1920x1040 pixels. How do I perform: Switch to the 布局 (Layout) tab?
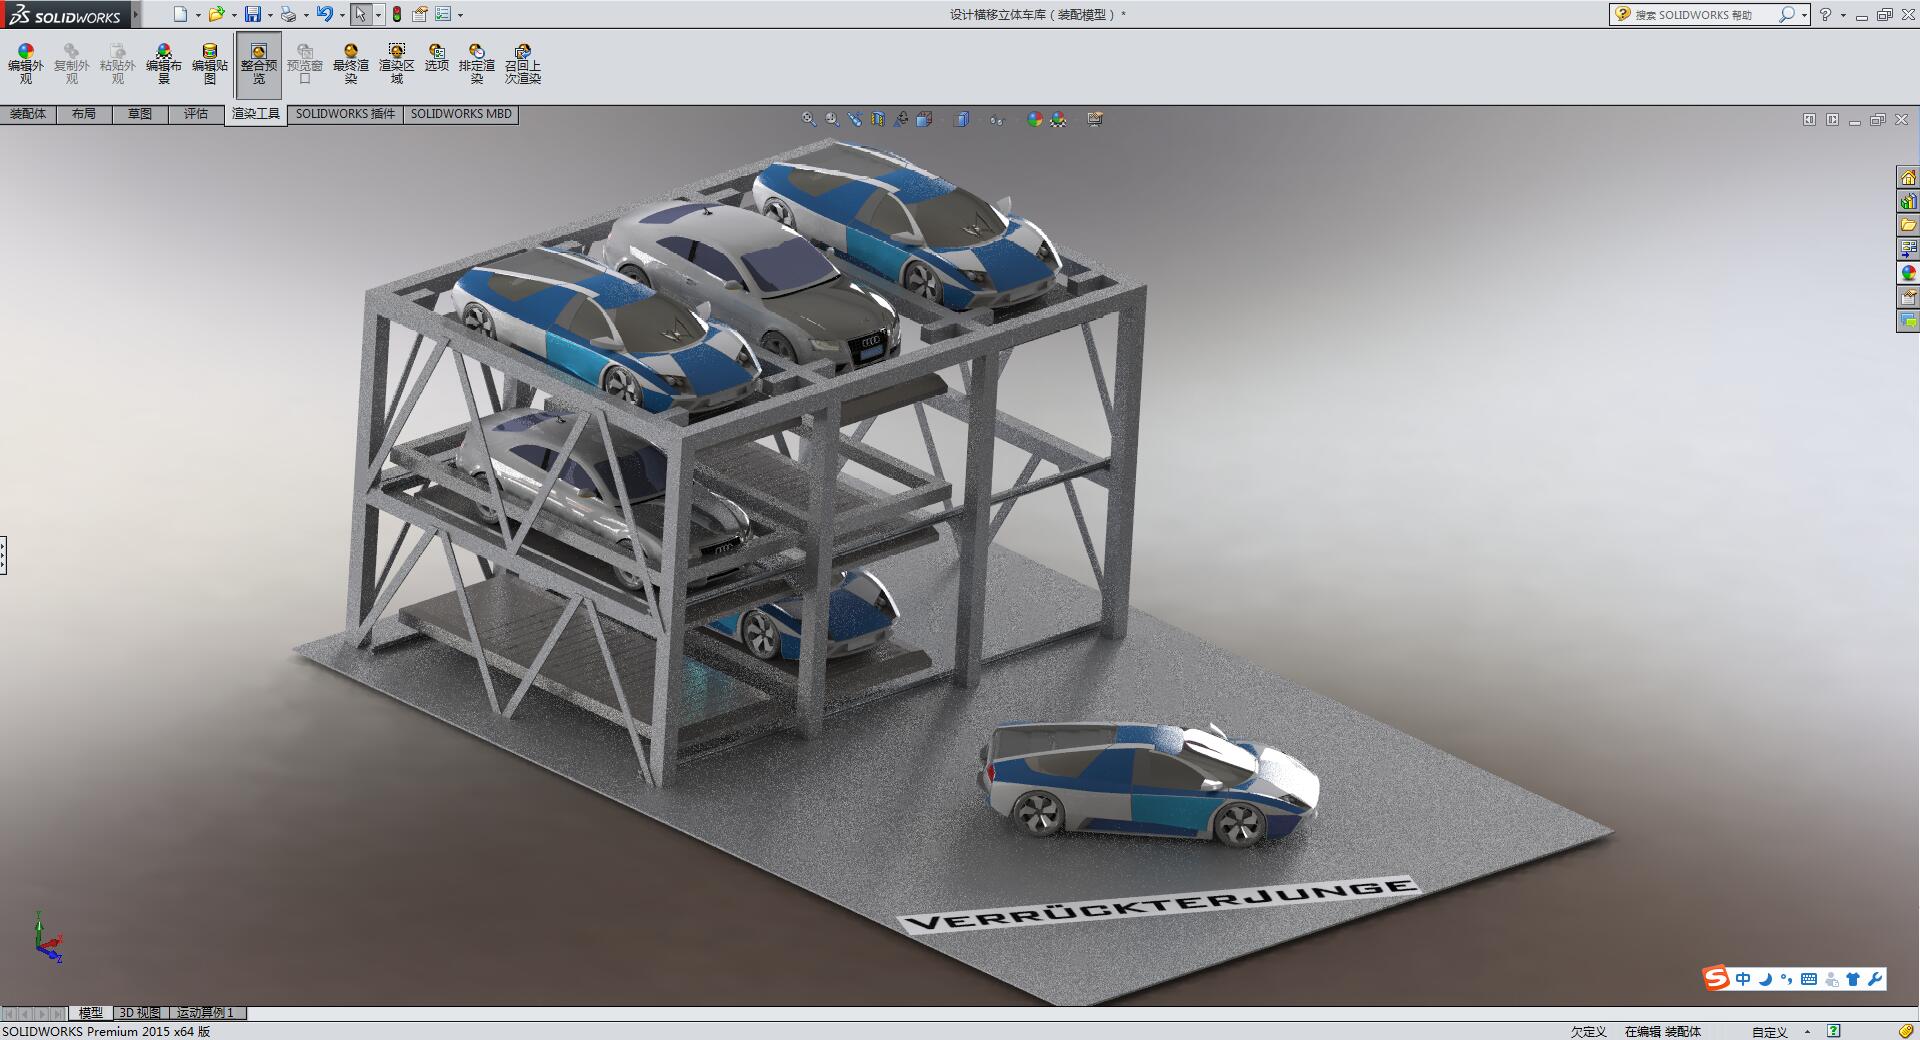pos(84,114)
